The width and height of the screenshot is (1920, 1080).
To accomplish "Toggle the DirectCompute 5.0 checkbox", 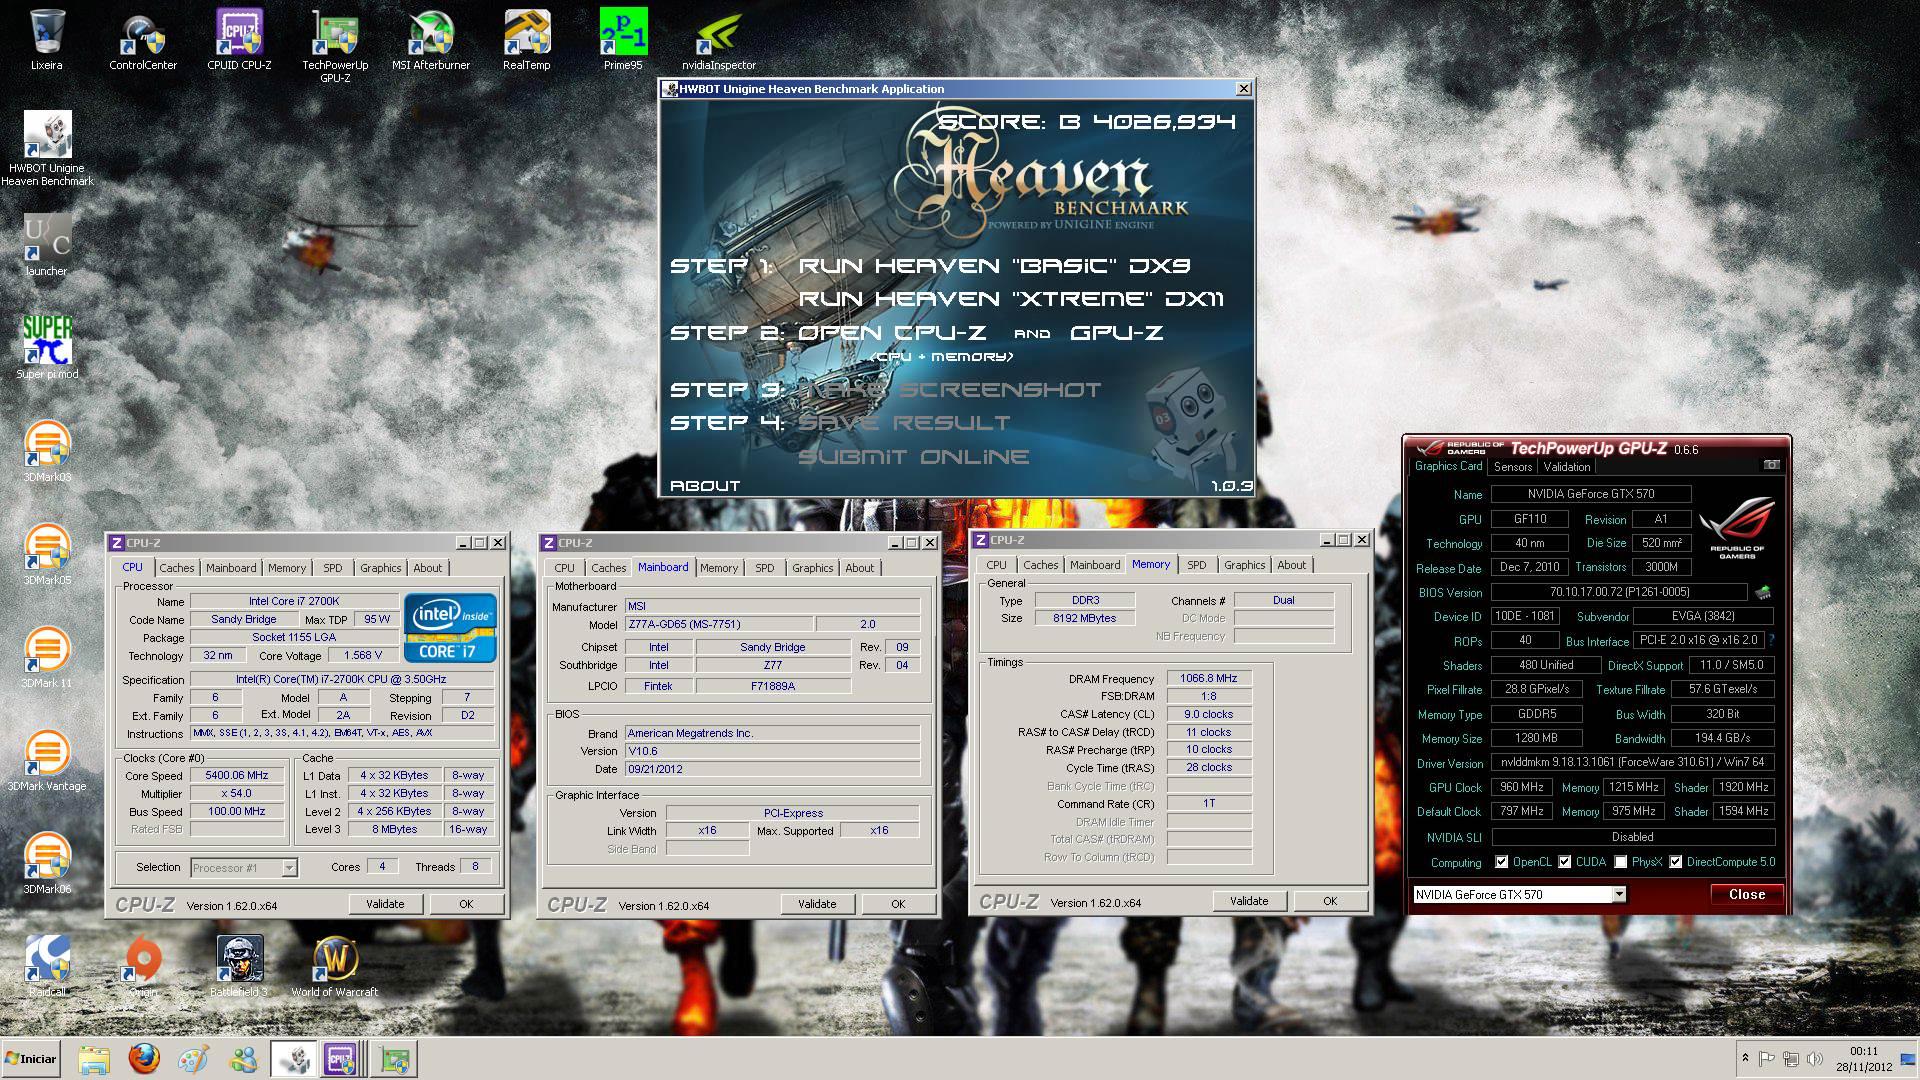I will click(x=1676, y=862).
